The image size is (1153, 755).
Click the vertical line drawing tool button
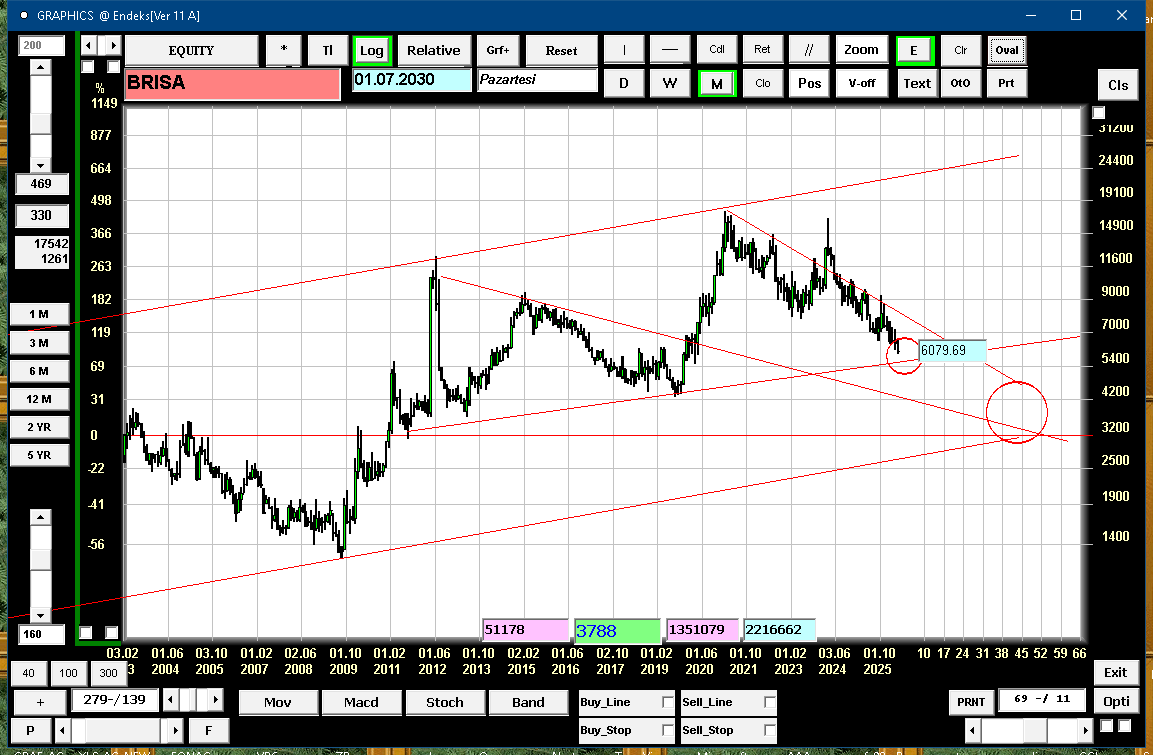point(624,50)
